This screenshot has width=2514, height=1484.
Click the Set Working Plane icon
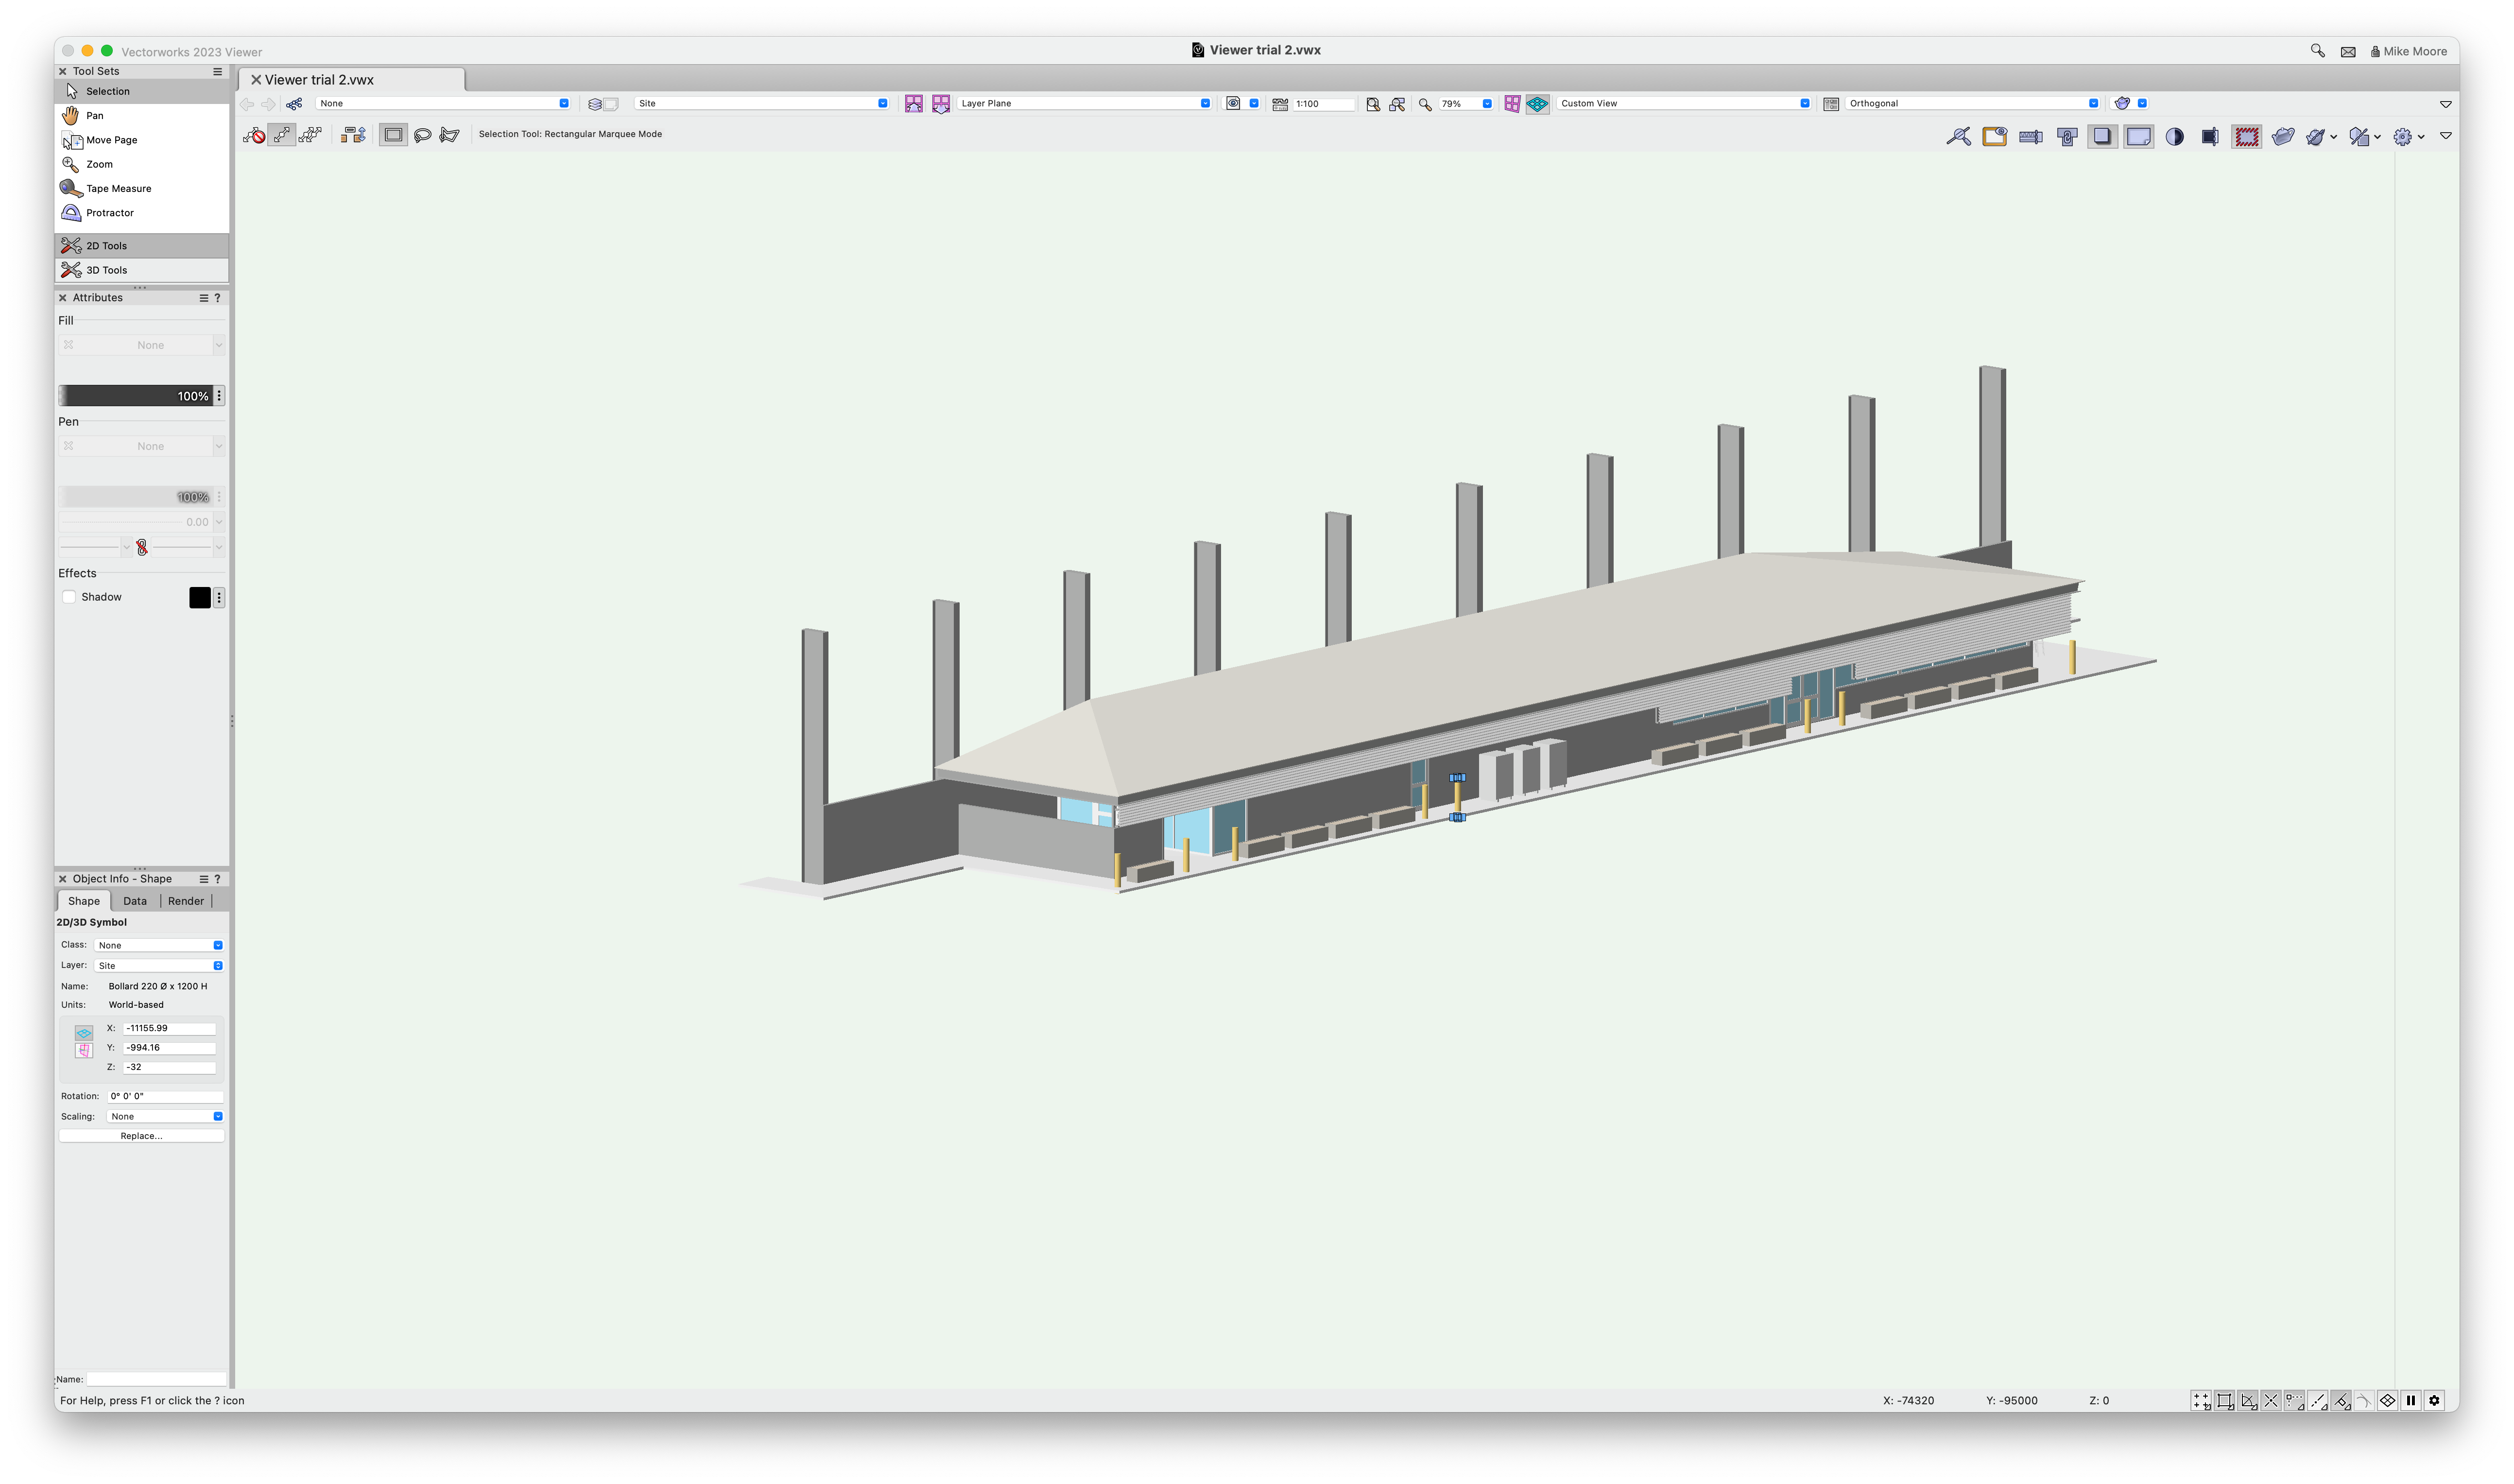pos(914,104)
